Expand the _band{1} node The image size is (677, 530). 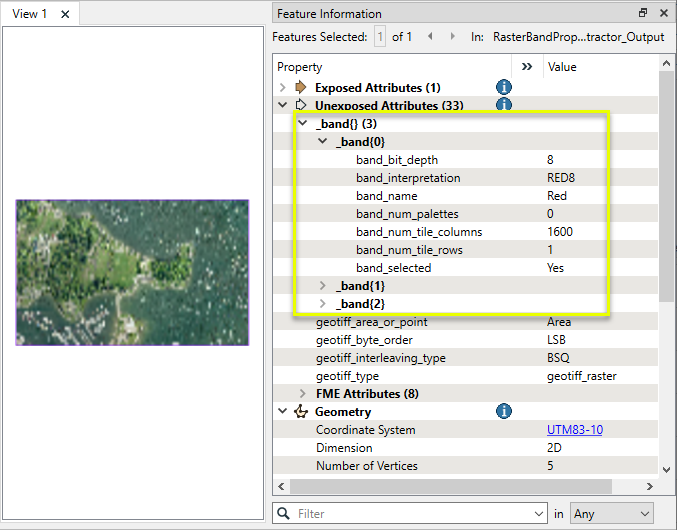click(x=322, y=286)
